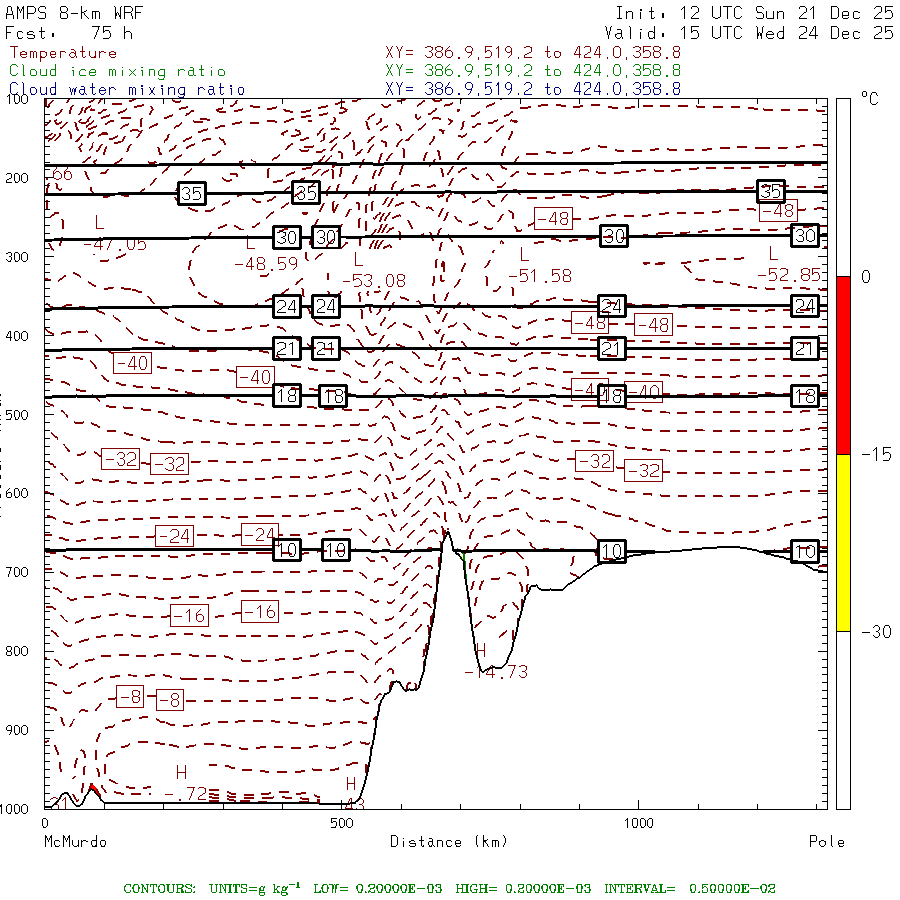The height and width of the screenshot is (900, 900).
Task: Click the red XY coordinates line
Action: pyautogui.click(x=533, y=53)
